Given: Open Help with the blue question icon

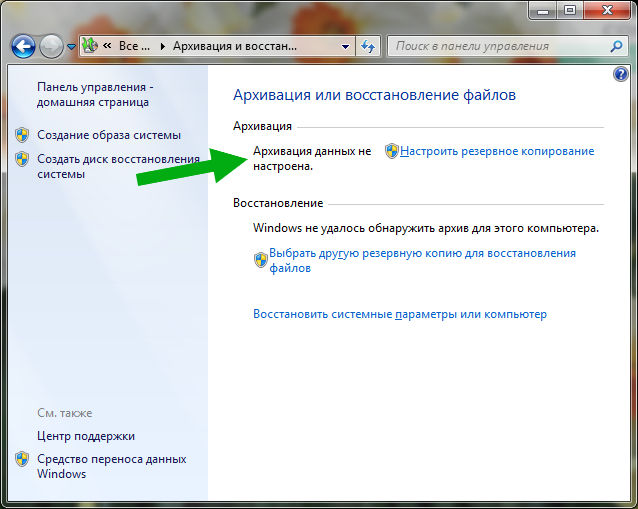Looking at the screenshot, I should point(621,74).
